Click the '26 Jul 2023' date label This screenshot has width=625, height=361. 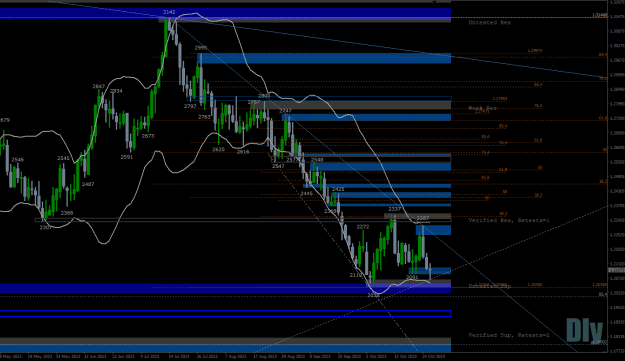pyautogui.click(x=207, y=357)
